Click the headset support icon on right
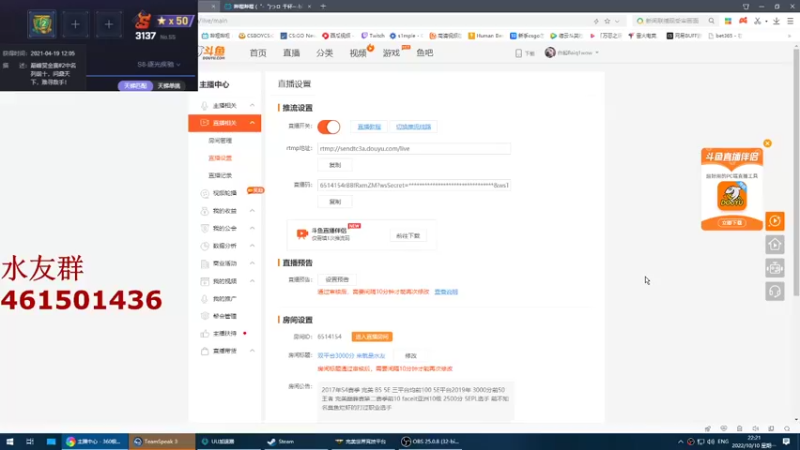Viewport: 800px width, 450px height. (x=774, y=291)
